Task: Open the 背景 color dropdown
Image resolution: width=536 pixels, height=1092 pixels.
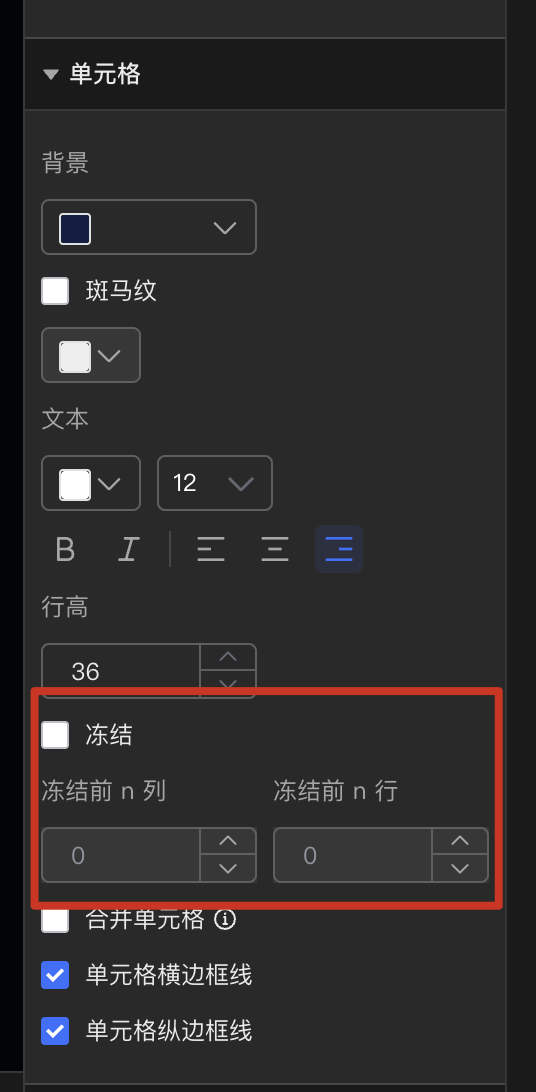Action: coord(149,227)
